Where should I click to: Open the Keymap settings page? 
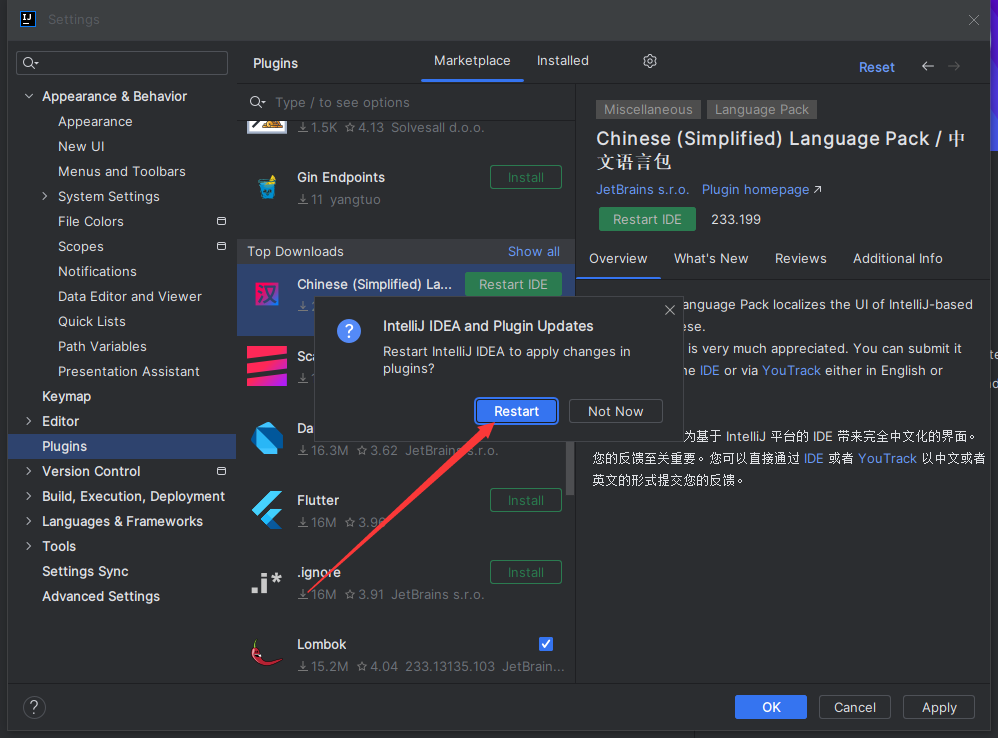coord(66,396)
